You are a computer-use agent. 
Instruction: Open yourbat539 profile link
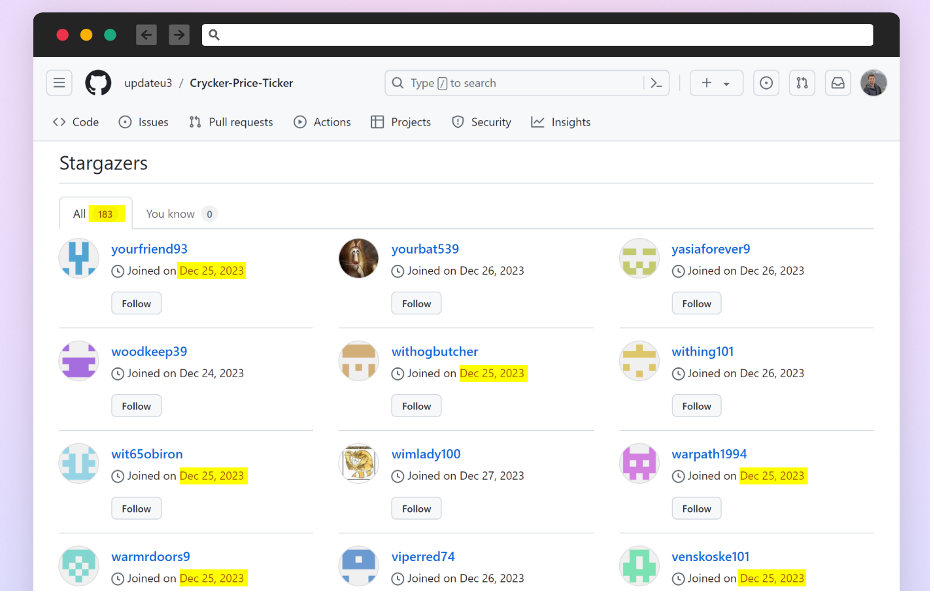tap(425, 249)
